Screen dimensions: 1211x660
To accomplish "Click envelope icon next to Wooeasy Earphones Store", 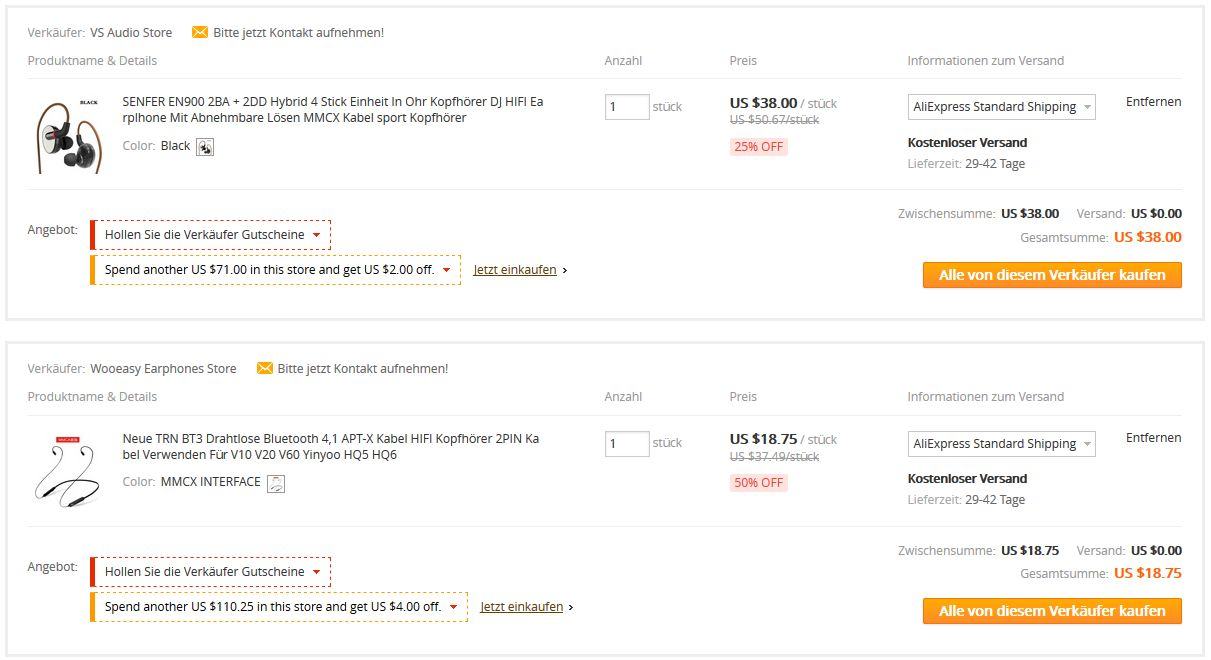I will click(x=265, y=369).
